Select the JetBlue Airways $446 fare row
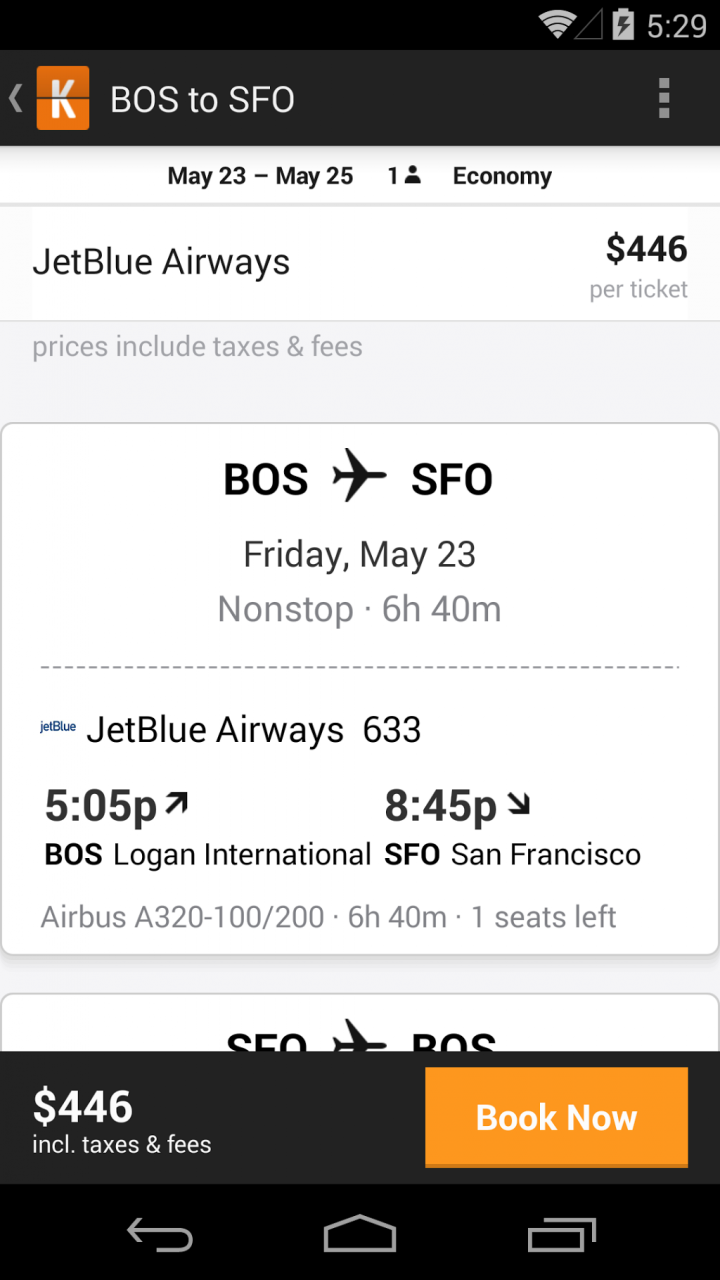The width and height of the screenshot is (720, 1280). coord(360,264)
